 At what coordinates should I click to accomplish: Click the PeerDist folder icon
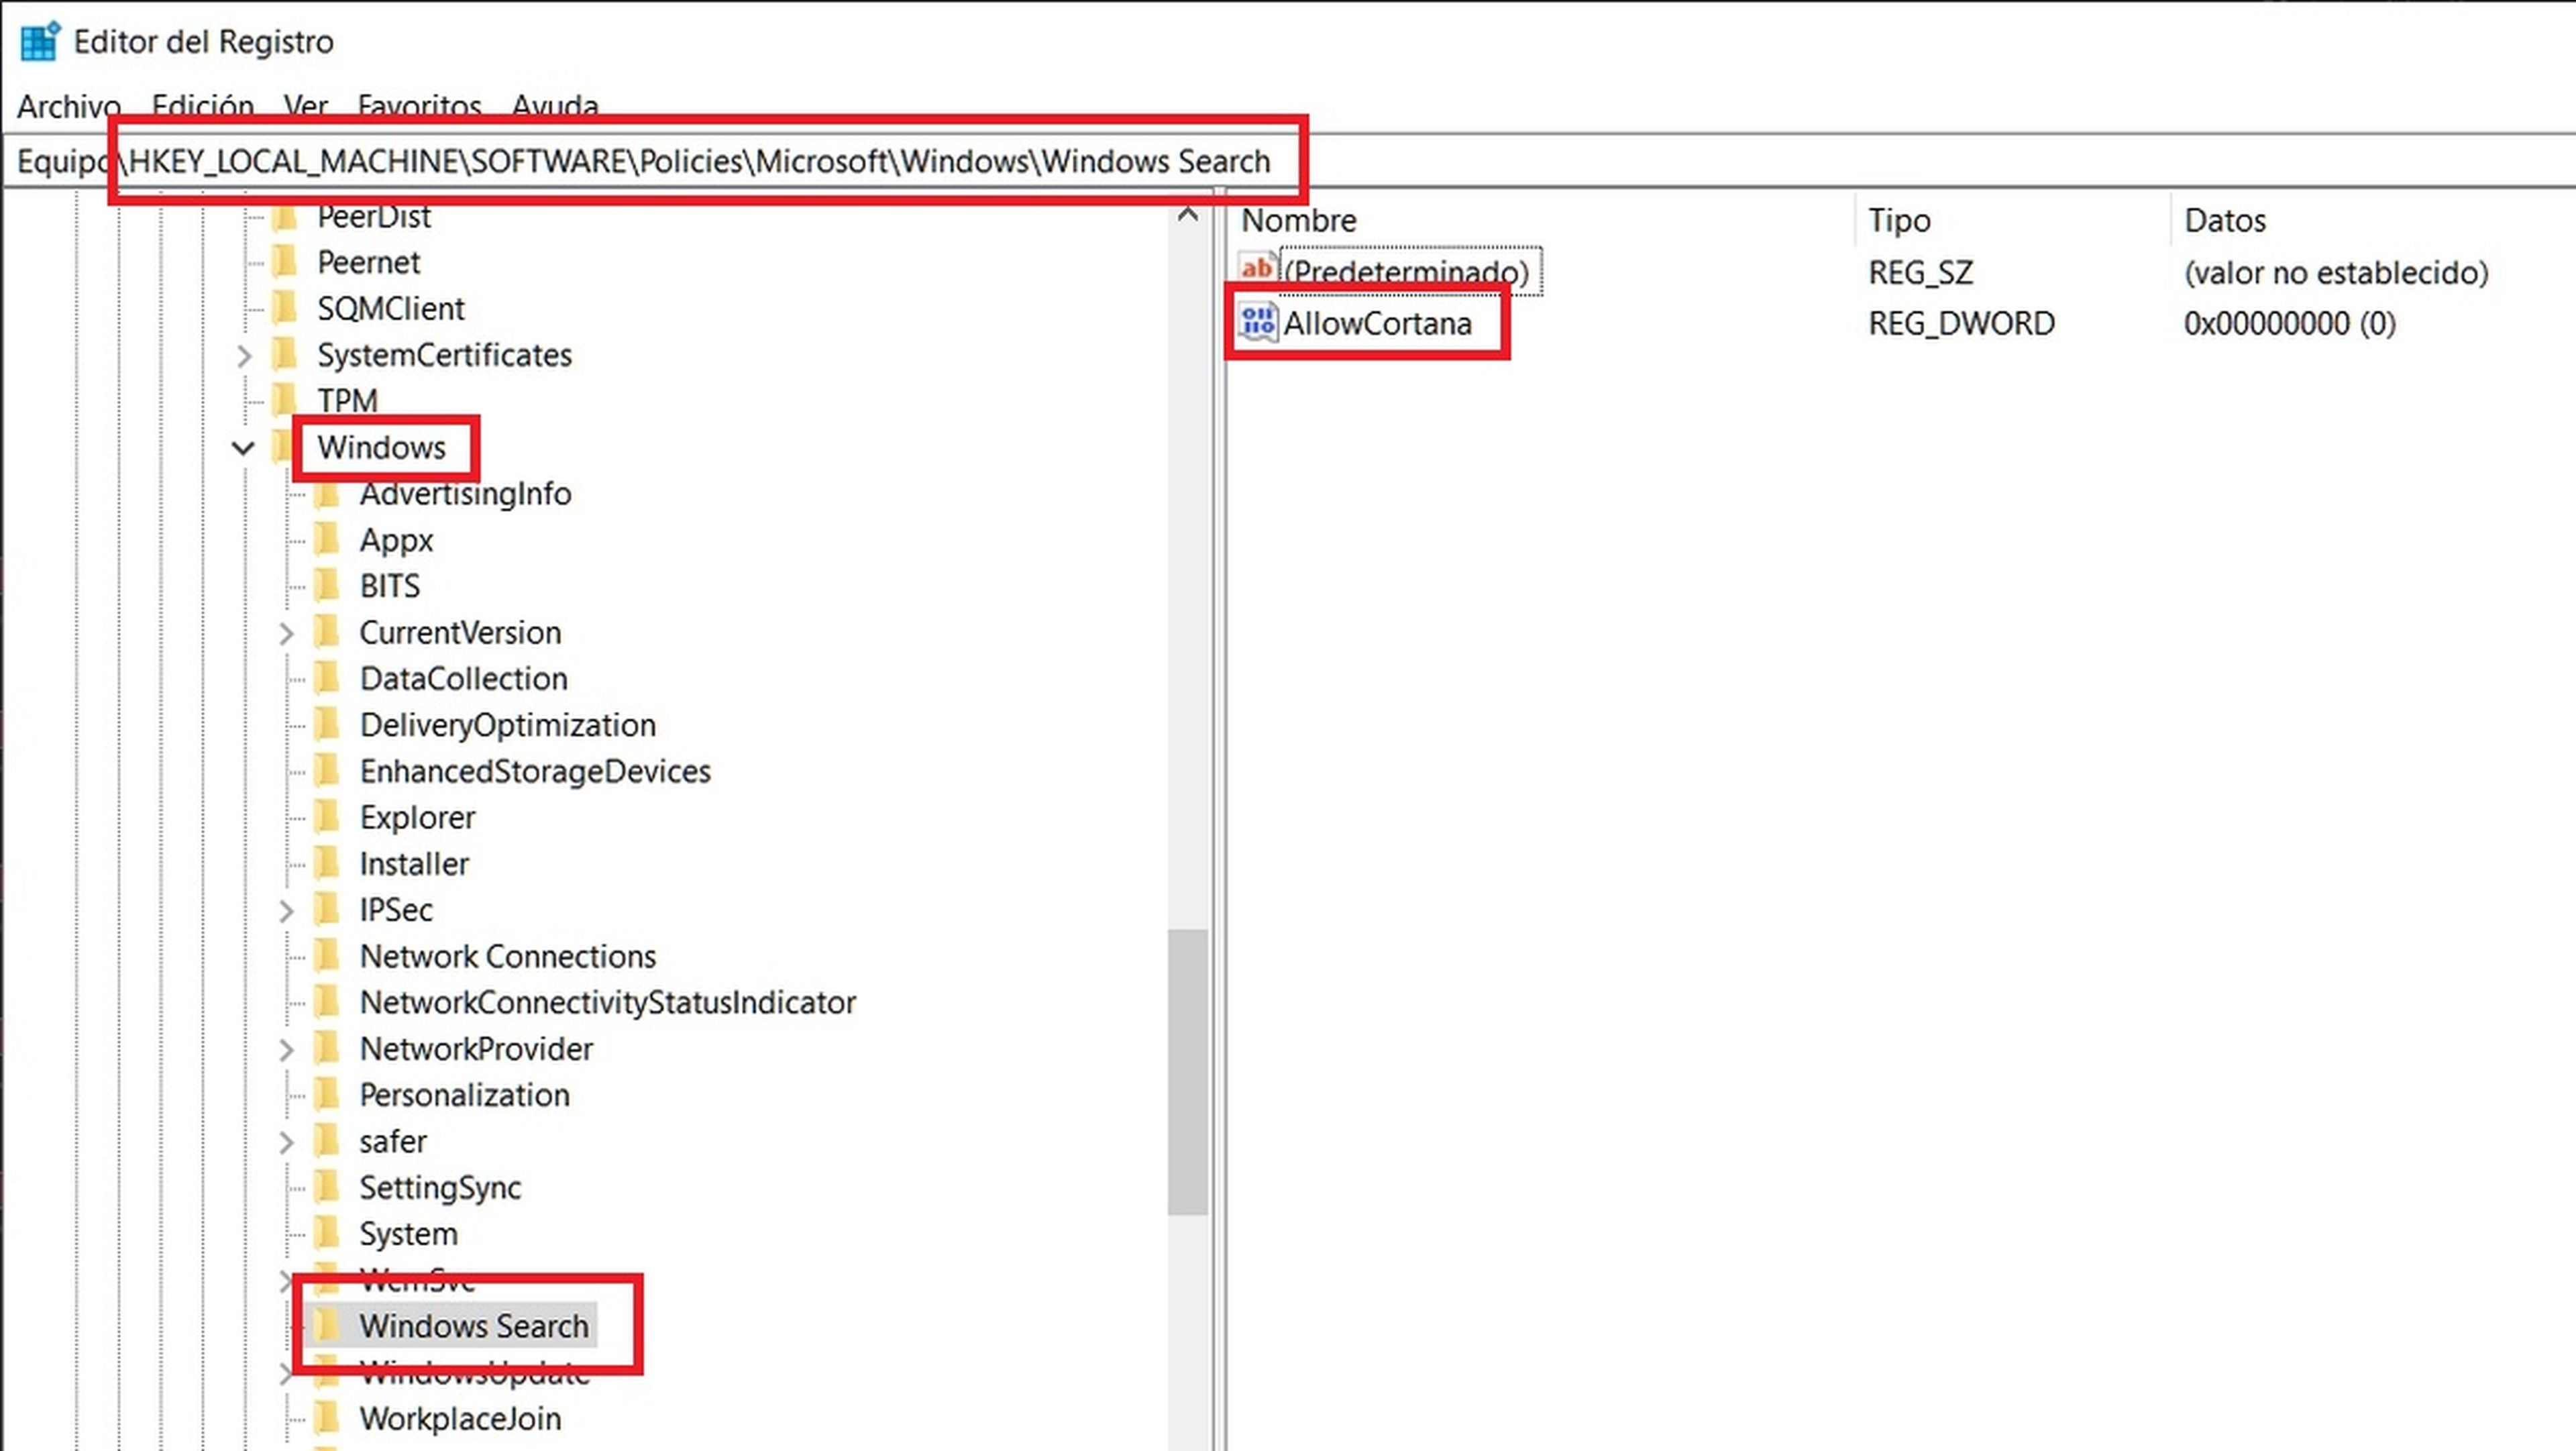pos(285,216)
